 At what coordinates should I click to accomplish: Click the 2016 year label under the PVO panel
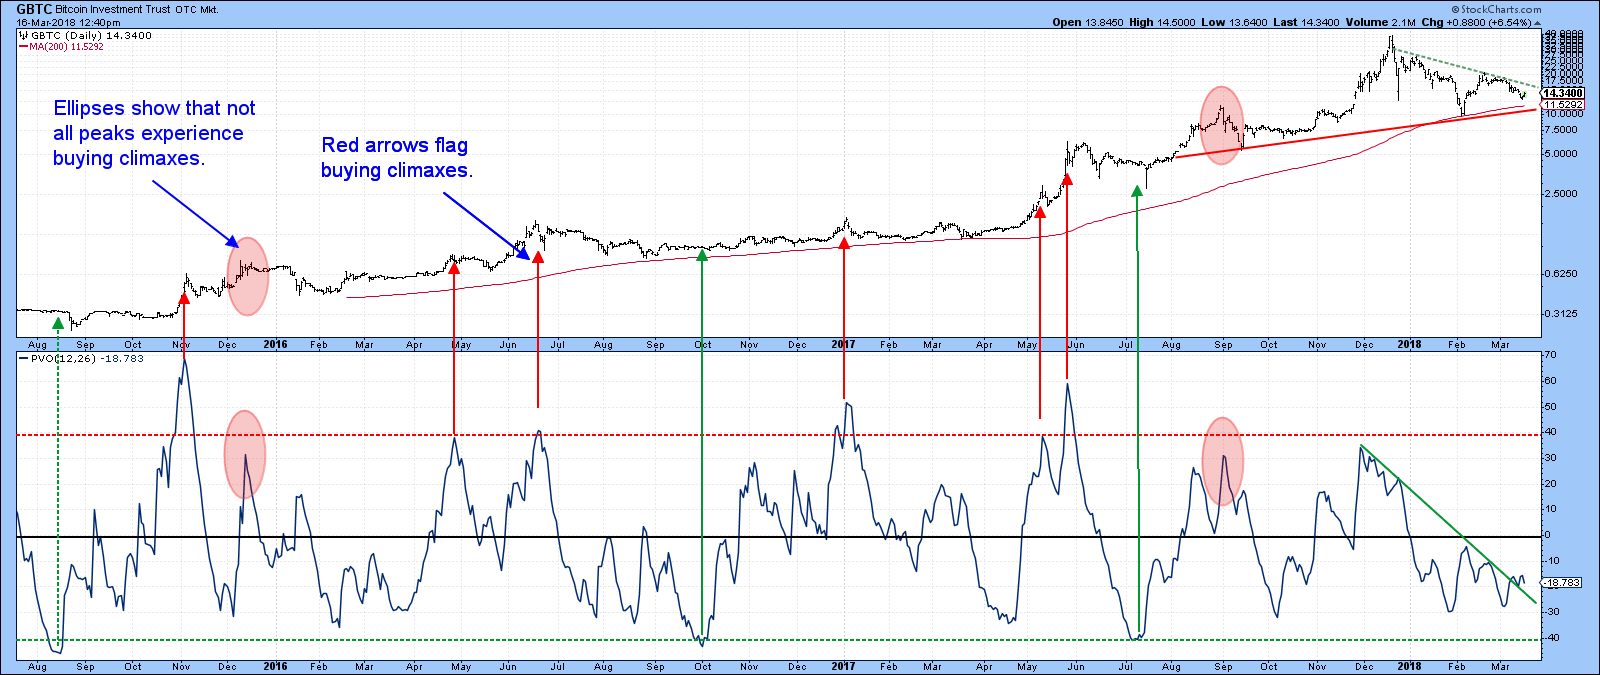pyautogui.click(x=275, y=666)
